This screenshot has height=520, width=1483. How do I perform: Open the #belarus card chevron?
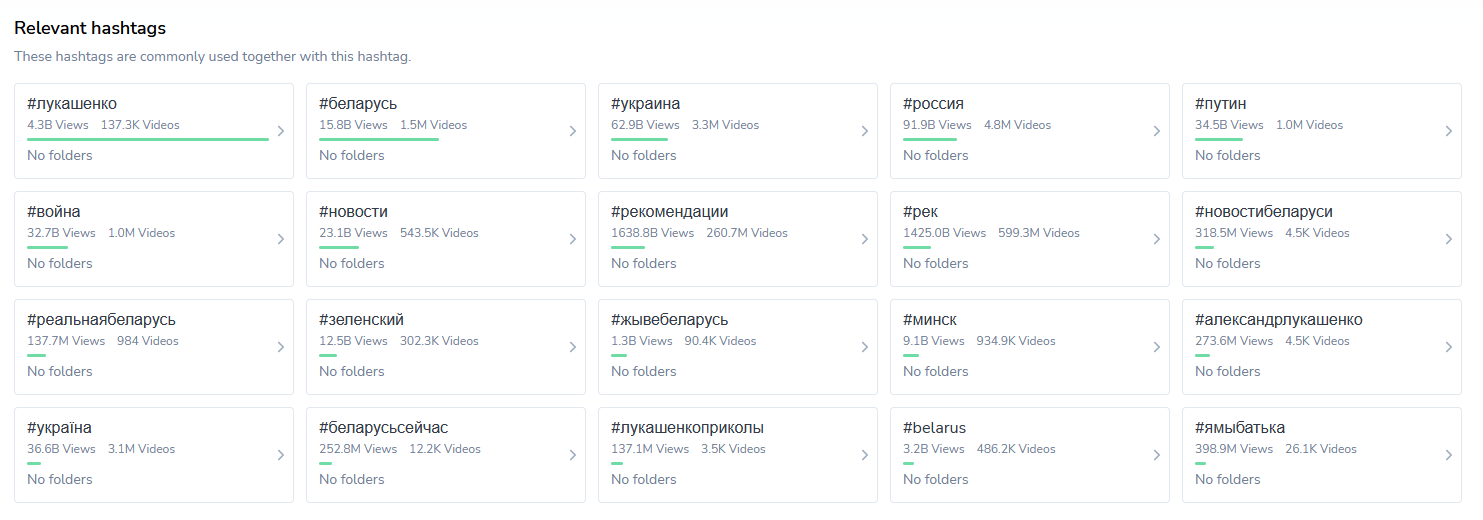(1157, 455)
